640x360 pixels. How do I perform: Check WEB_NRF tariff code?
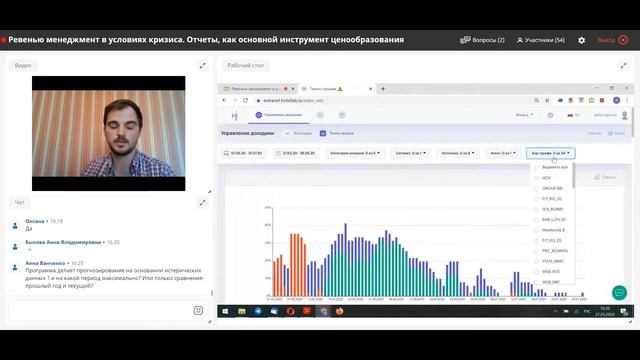pyautogui.click(x=536, y=282)
